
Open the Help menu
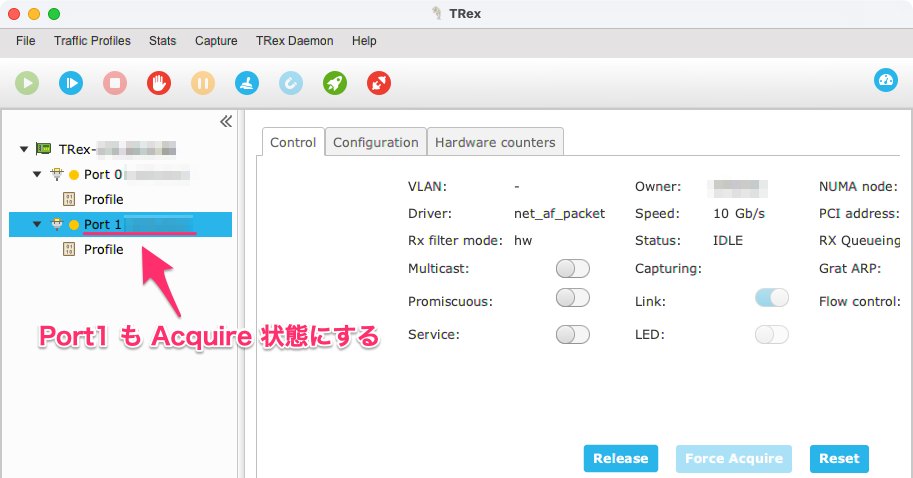(364, 41)
